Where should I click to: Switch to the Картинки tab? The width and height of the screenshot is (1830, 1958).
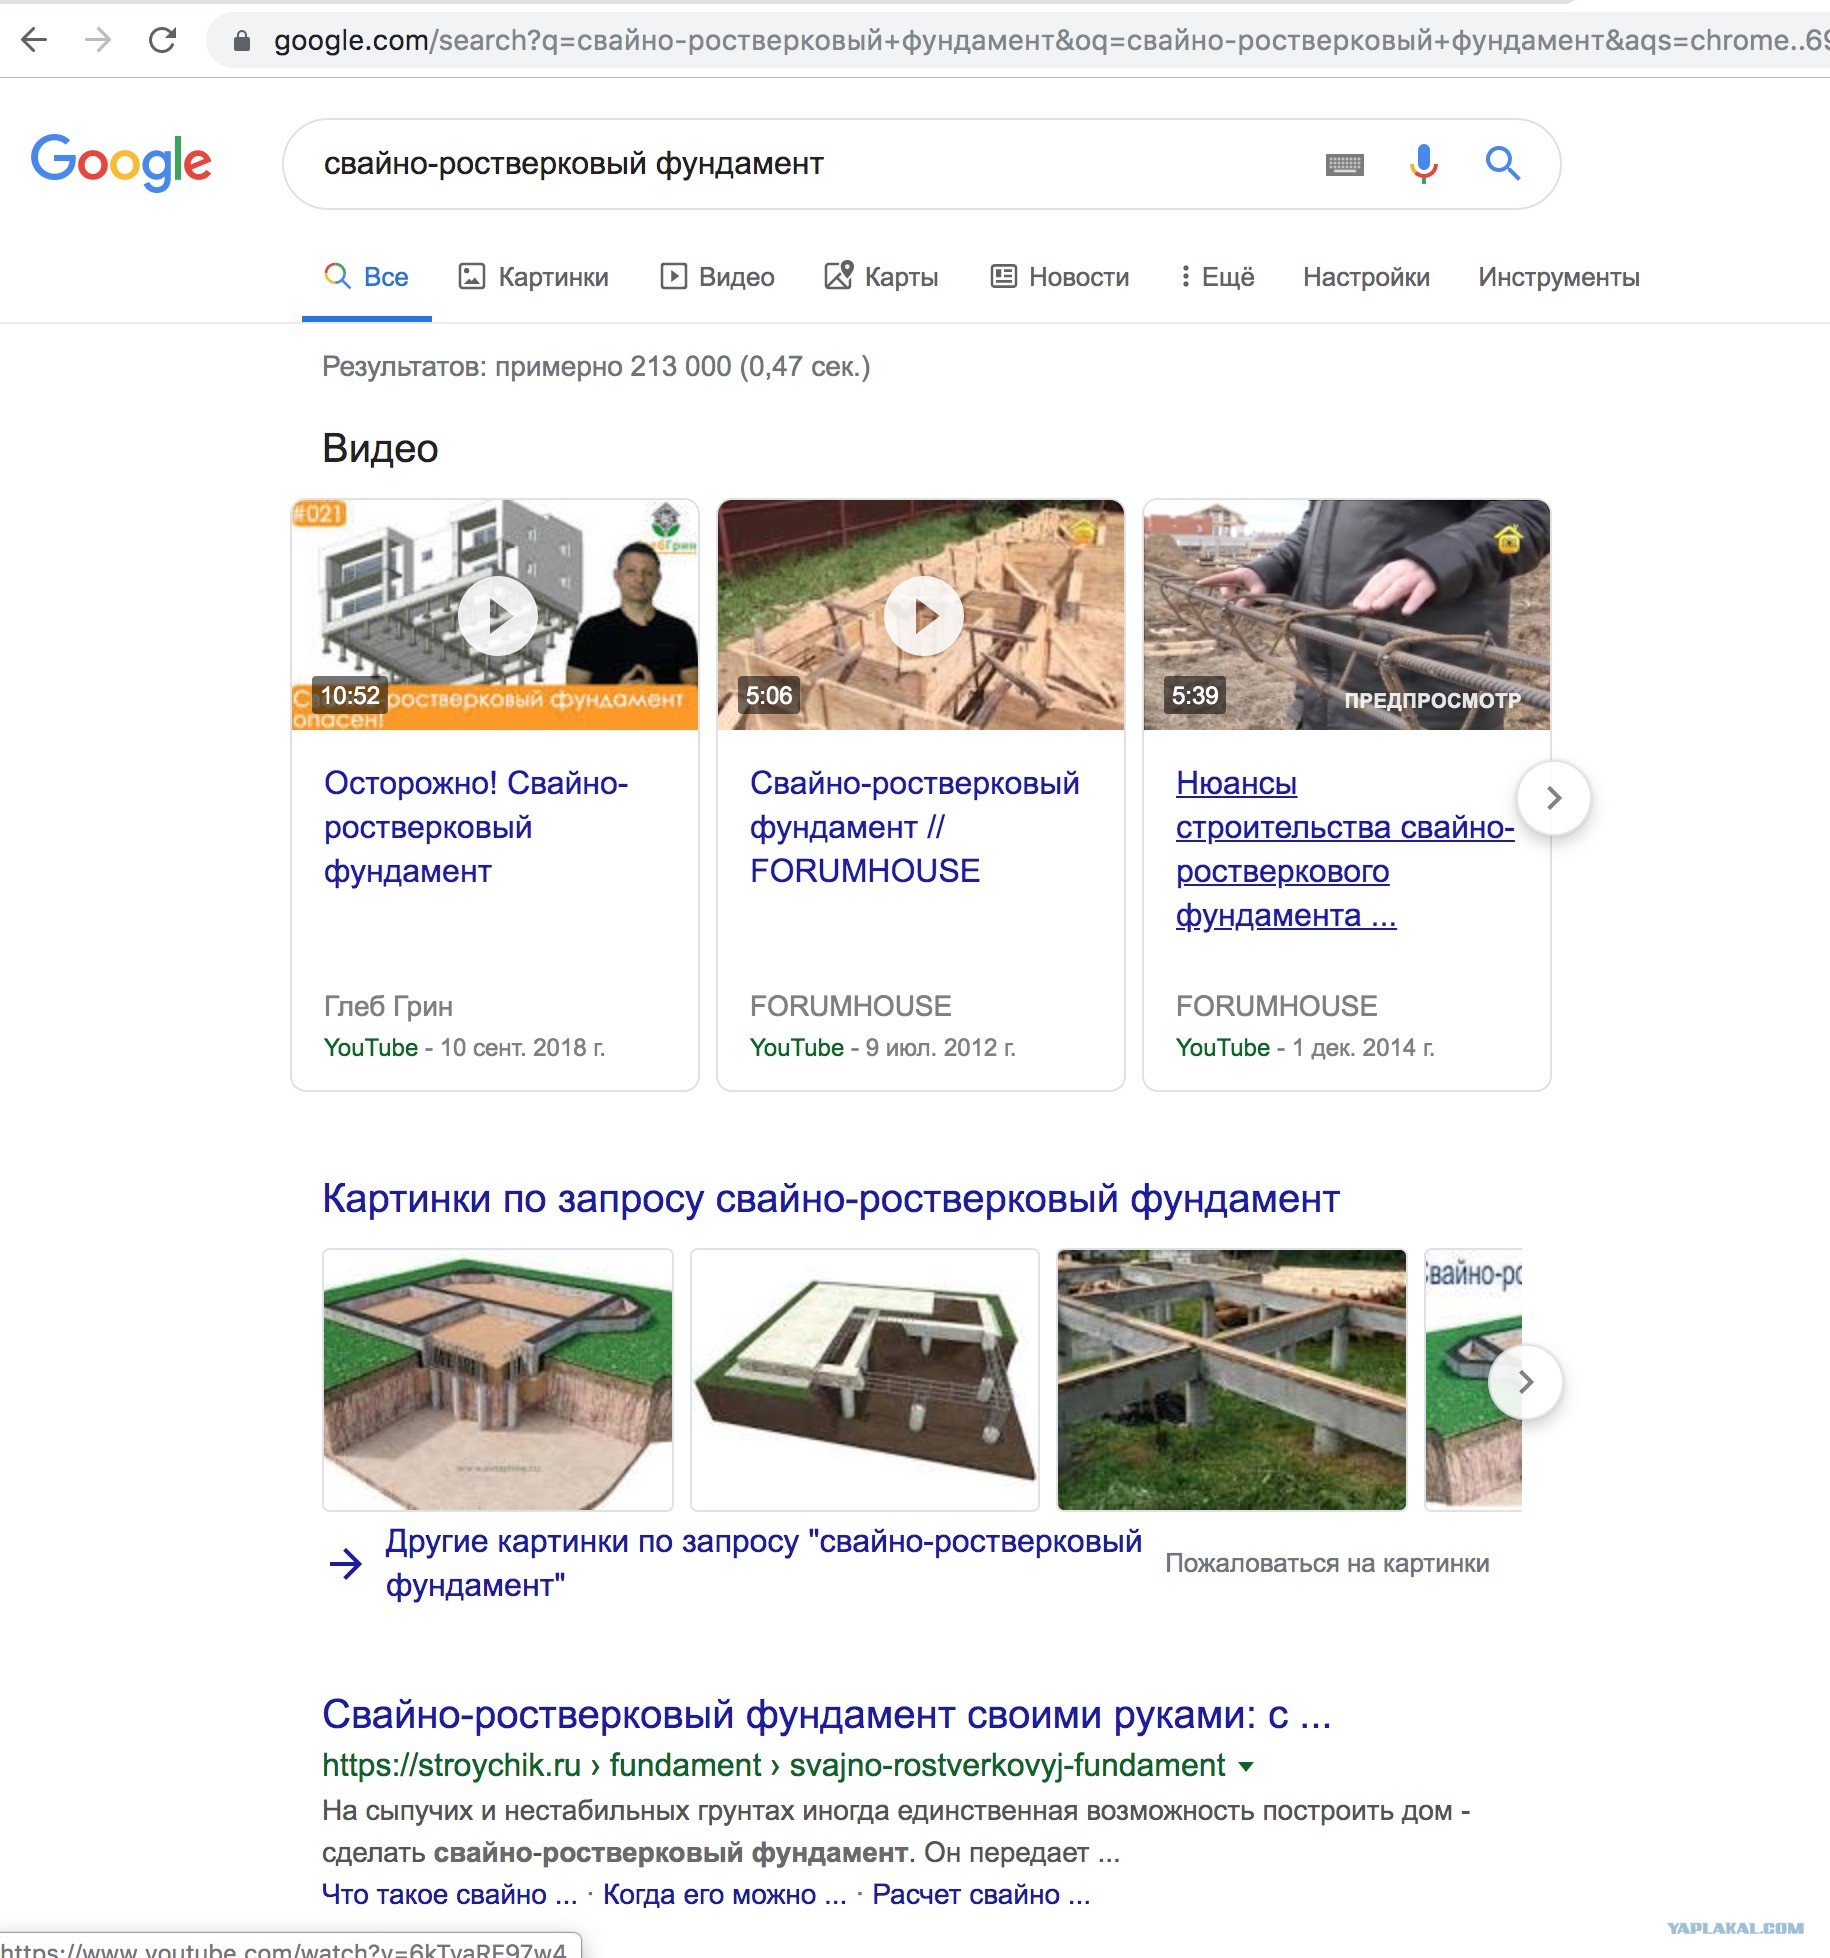[533, 277]
